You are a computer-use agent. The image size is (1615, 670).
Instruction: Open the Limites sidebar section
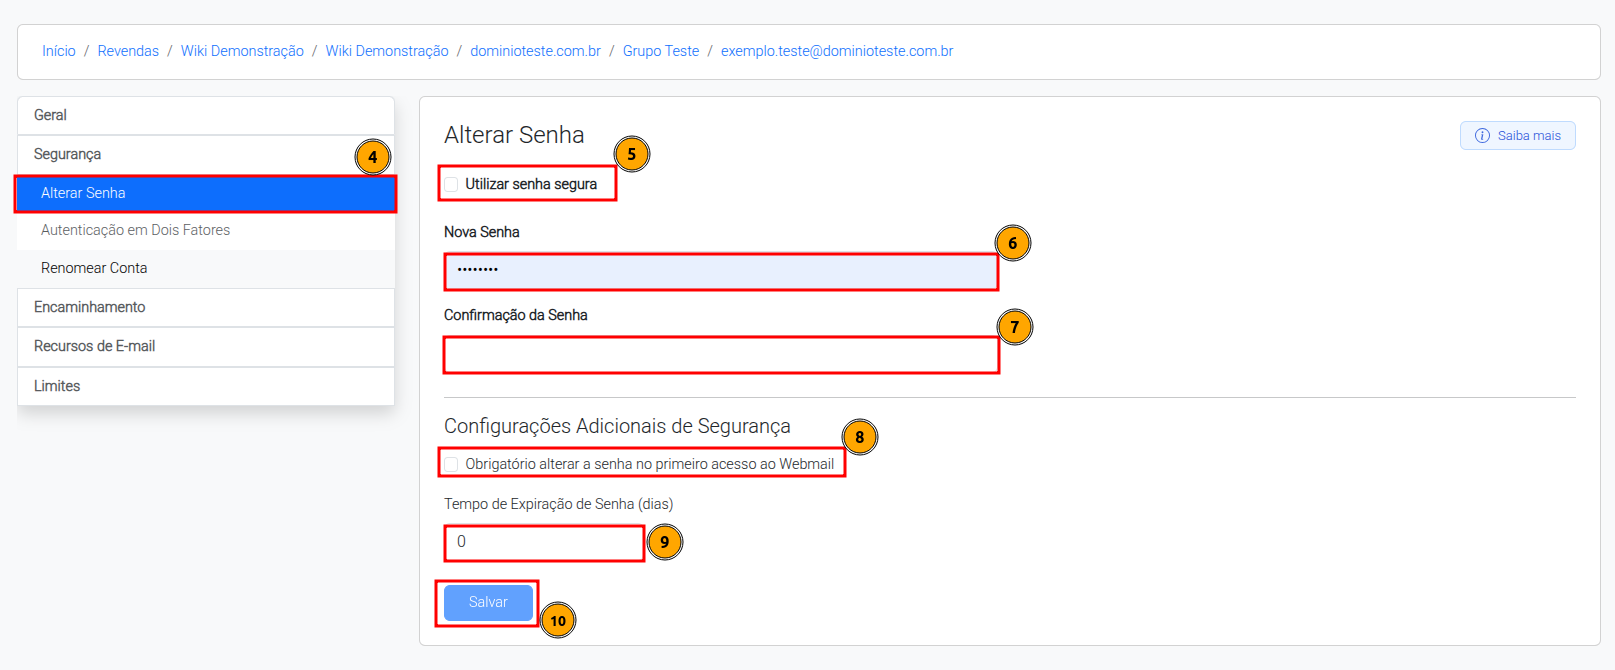[206, 386]
